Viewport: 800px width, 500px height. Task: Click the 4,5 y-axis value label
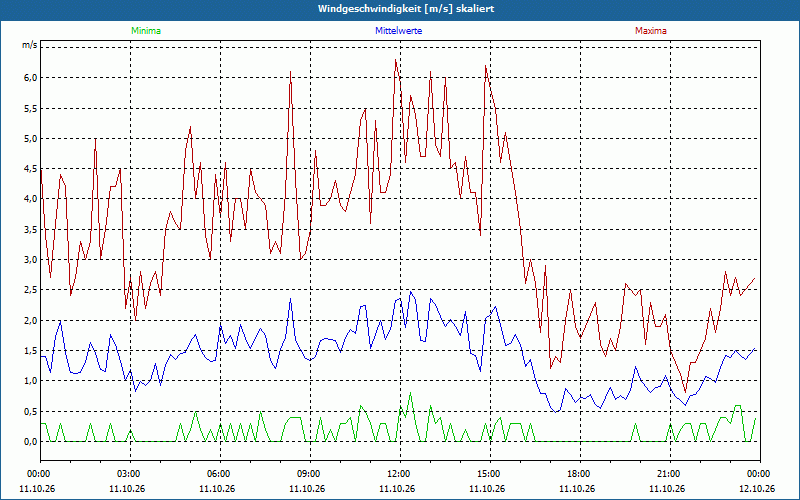[x=30, y=169]
